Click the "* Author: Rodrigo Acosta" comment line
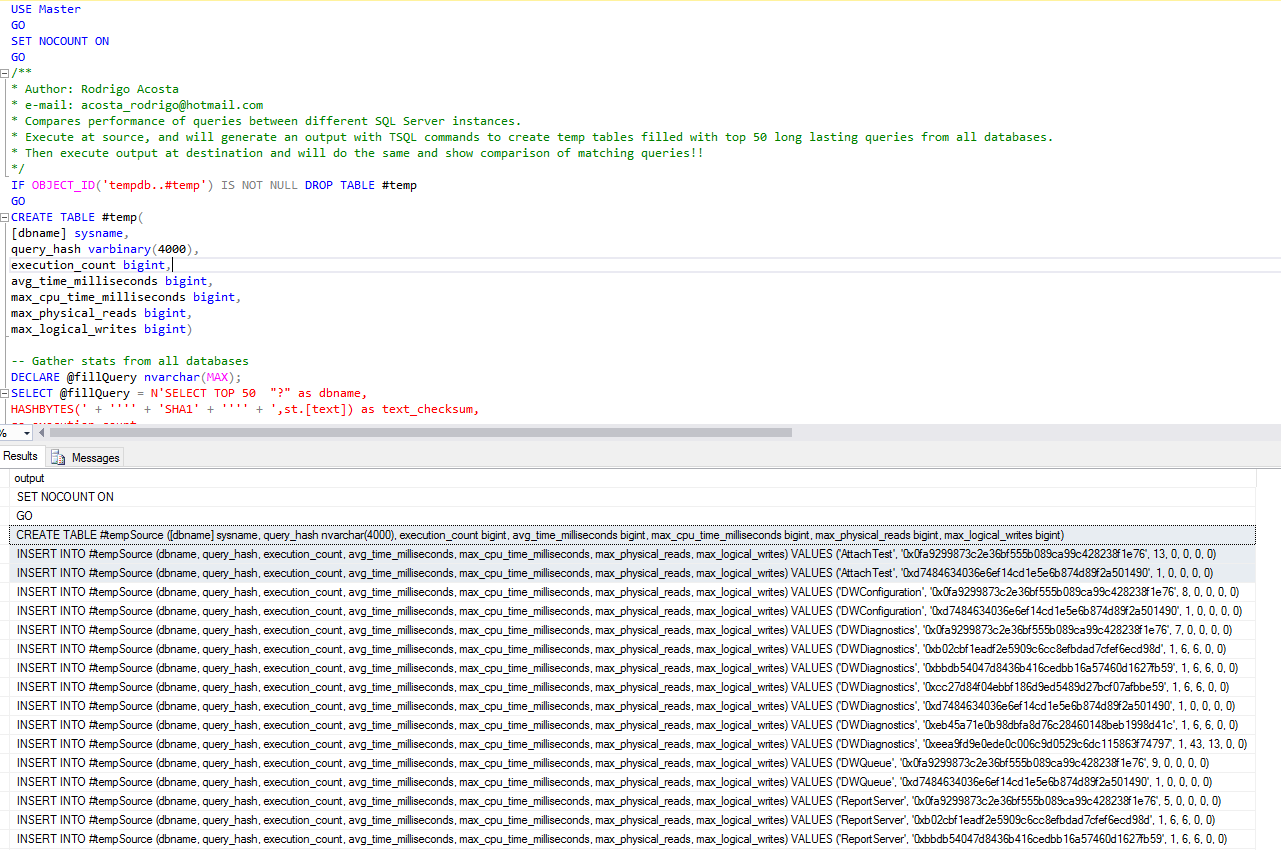The height and width of the screenshot is (850, 1281). coord(95,89)
